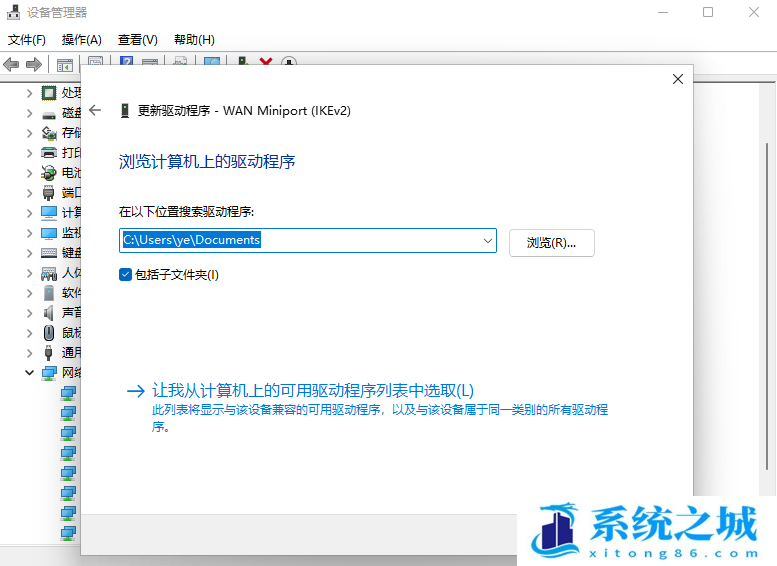Open the driver location path dropdown
The width and height of the screenshot is (777, 566).
tap(487, 241)
